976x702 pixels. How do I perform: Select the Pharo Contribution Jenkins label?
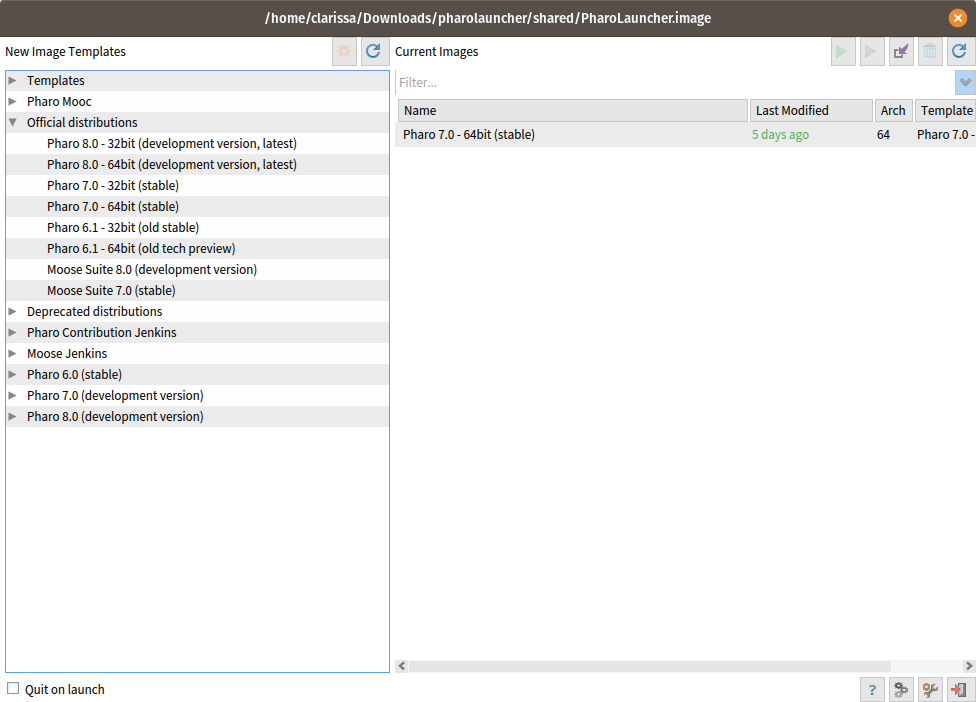point(101,332)
